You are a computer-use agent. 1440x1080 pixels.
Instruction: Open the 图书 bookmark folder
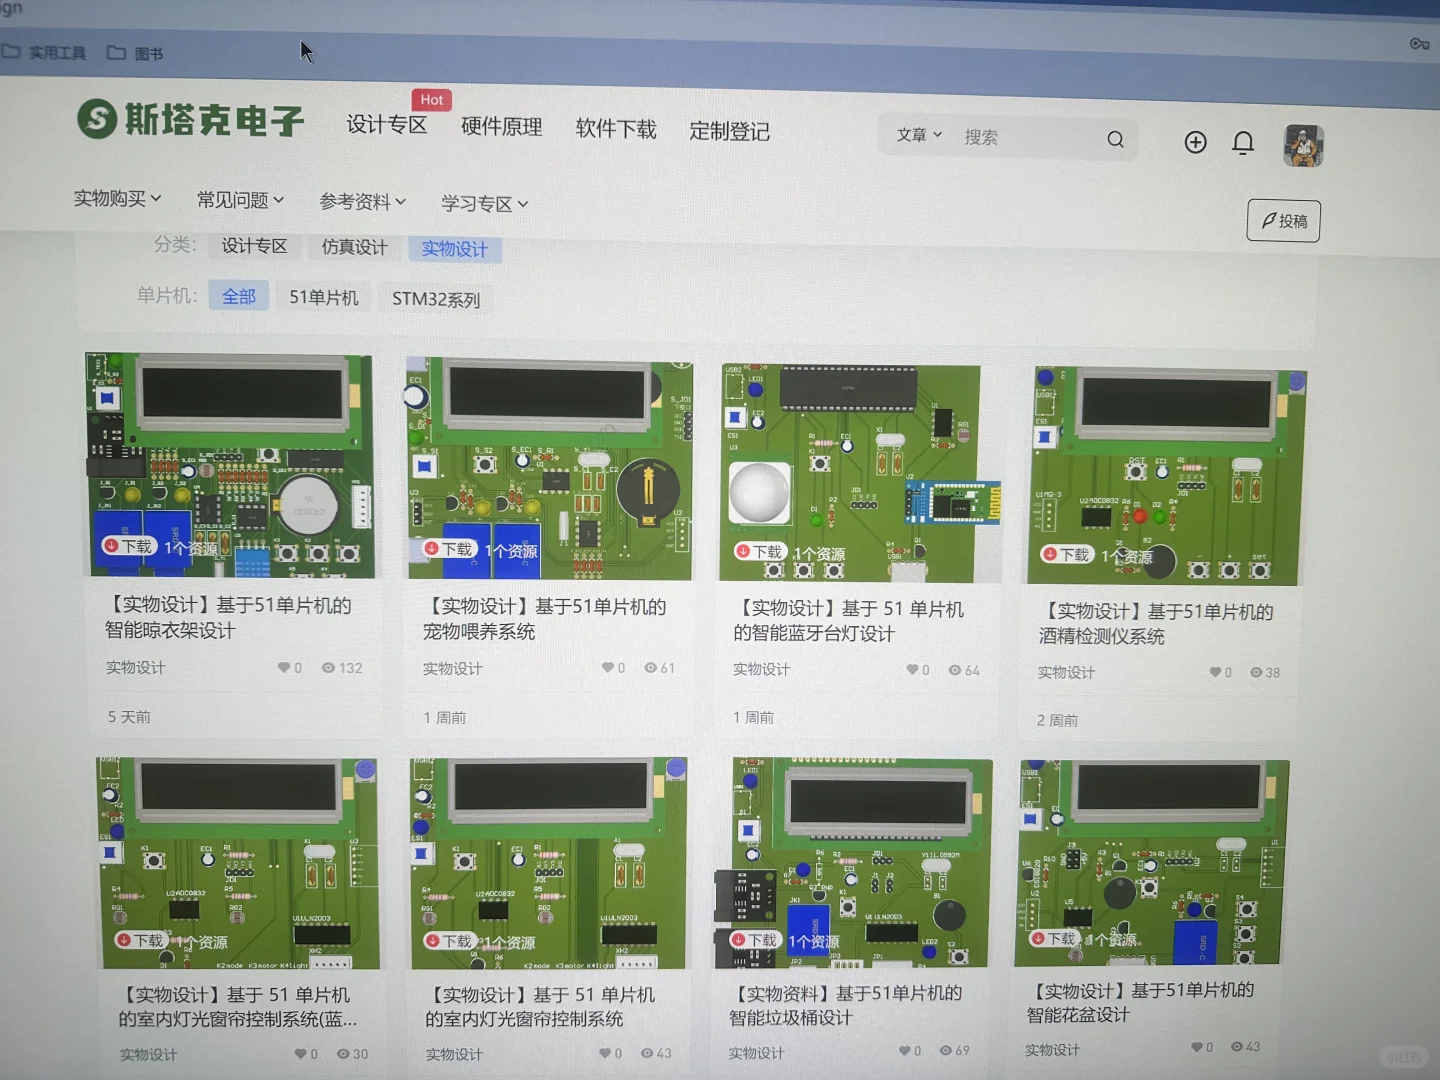[135, 53]
